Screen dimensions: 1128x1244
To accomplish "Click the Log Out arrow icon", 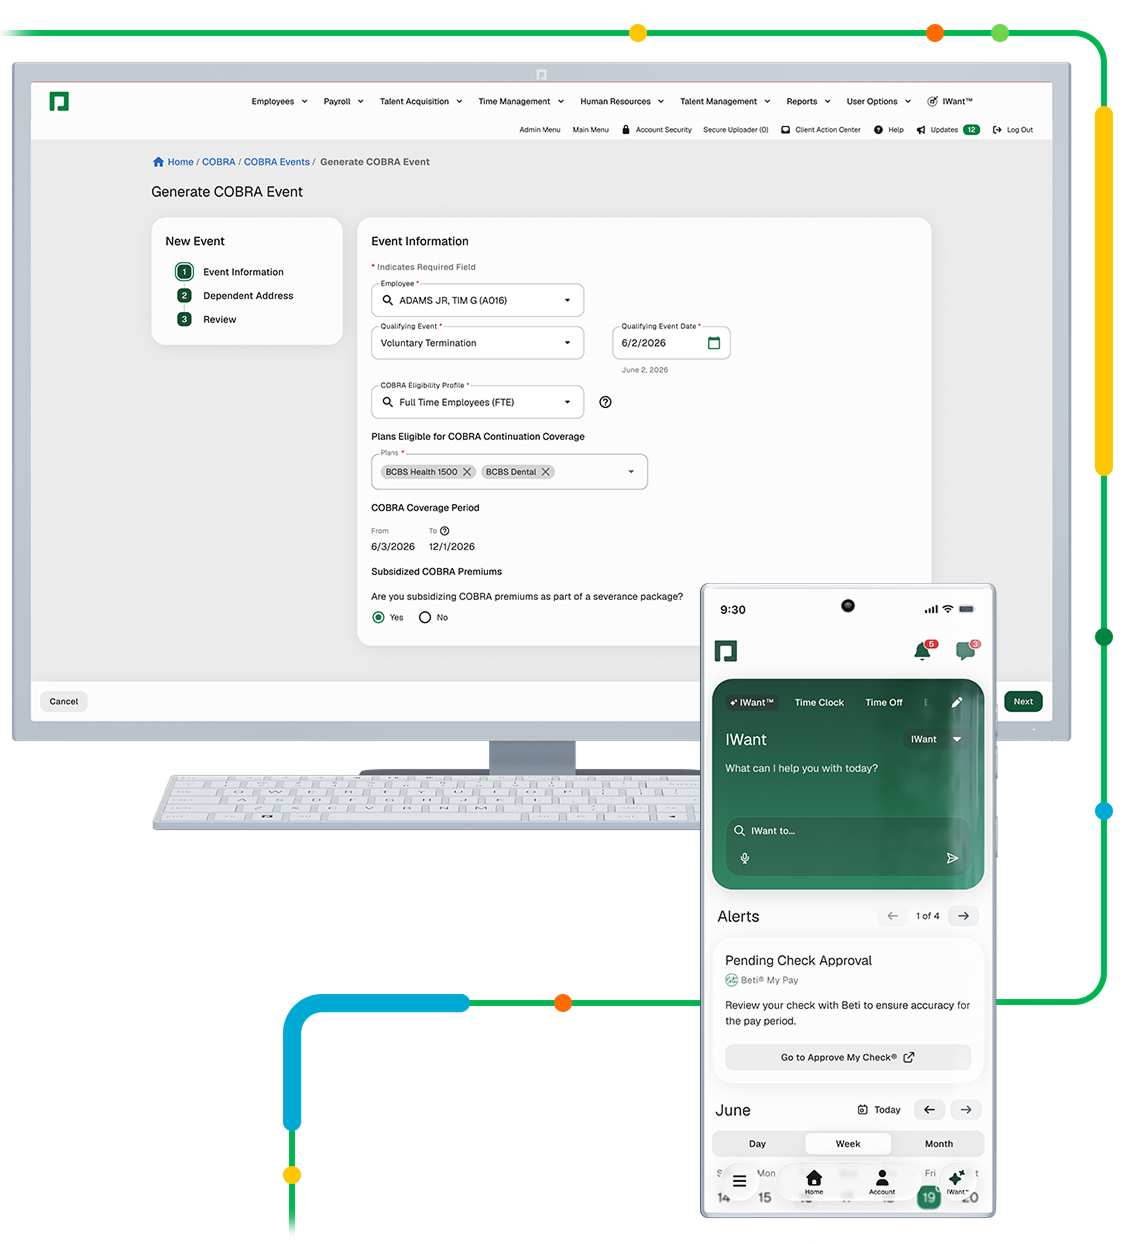I will [997, 130].
